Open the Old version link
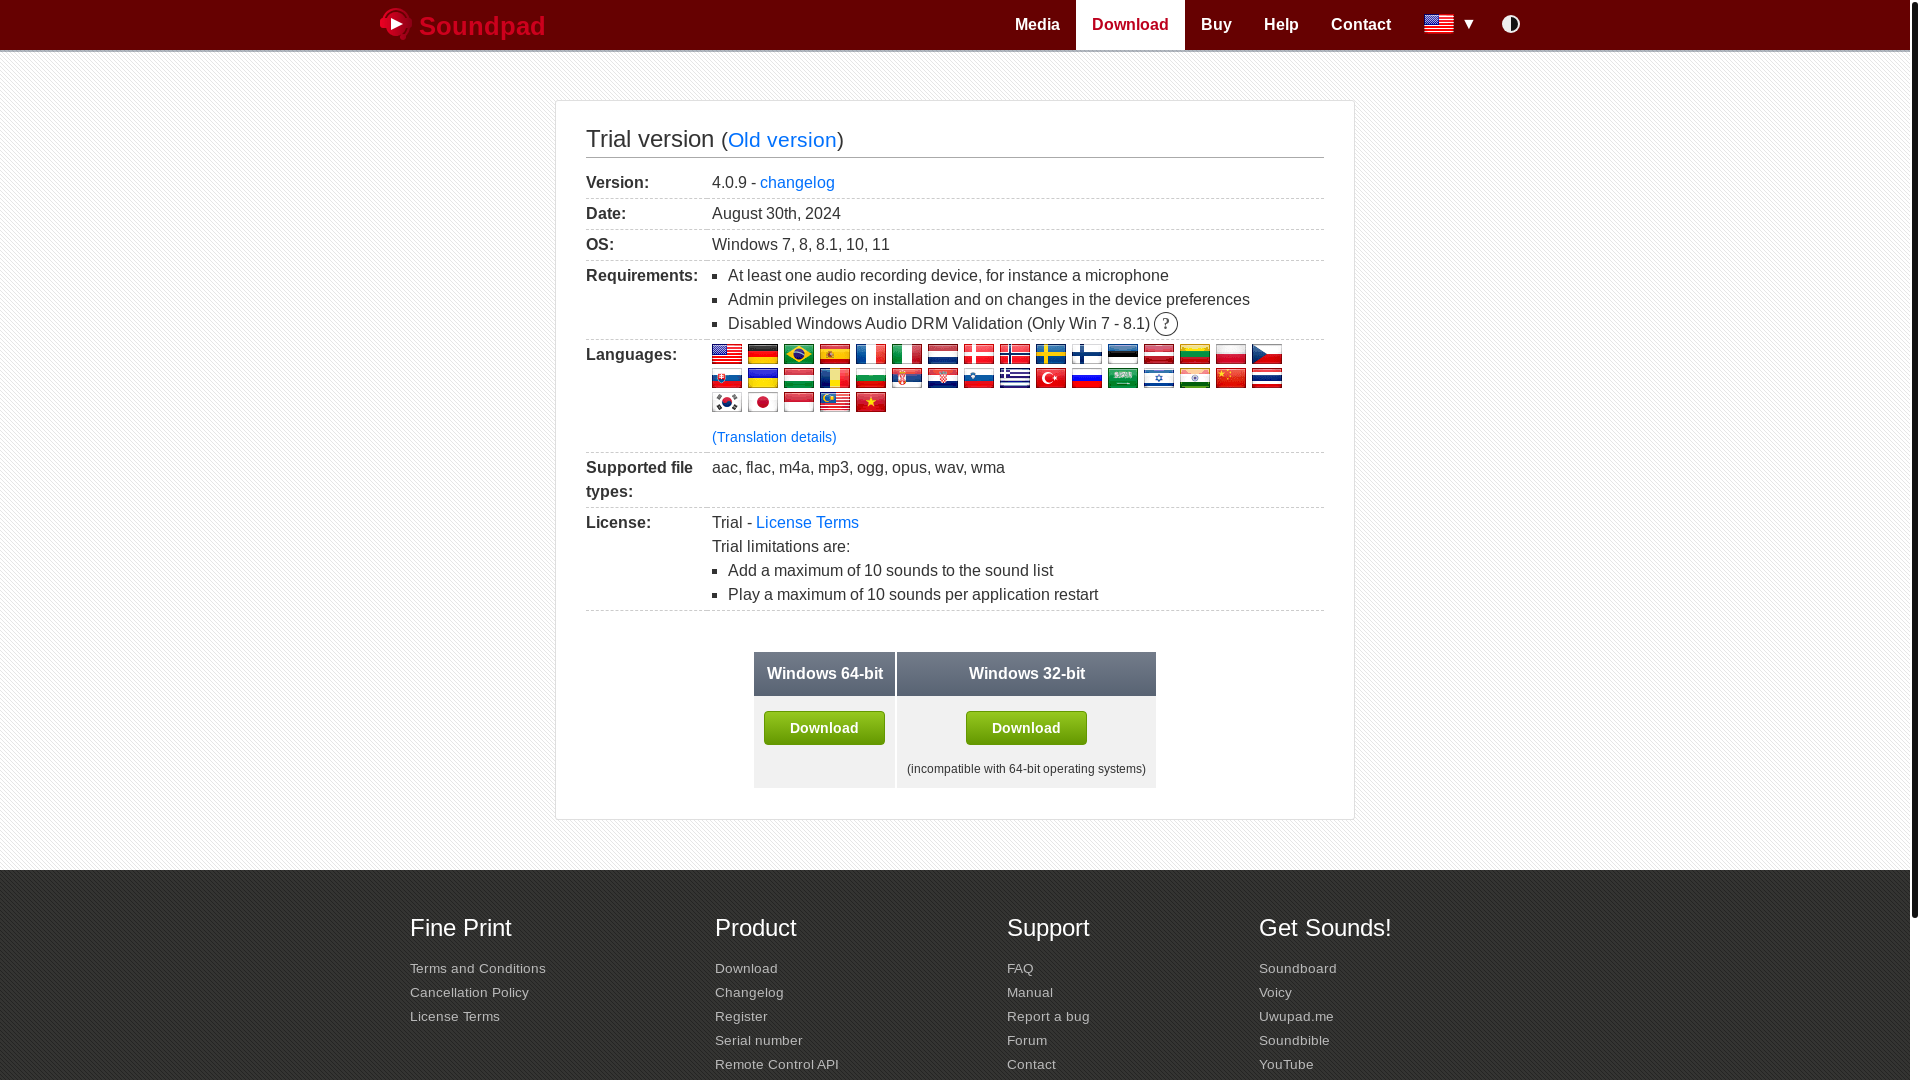This screenshot has width=1920, height=1080. click(x=782, y=140)
